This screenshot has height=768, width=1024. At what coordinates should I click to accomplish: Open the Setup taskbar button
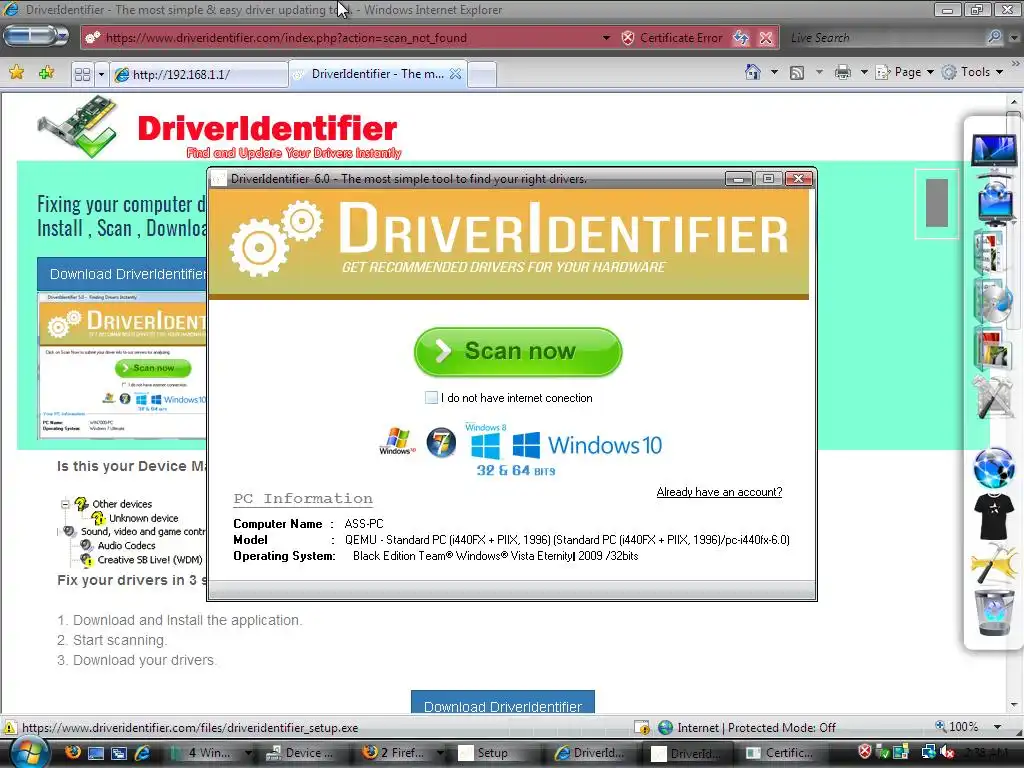(493, 753)
